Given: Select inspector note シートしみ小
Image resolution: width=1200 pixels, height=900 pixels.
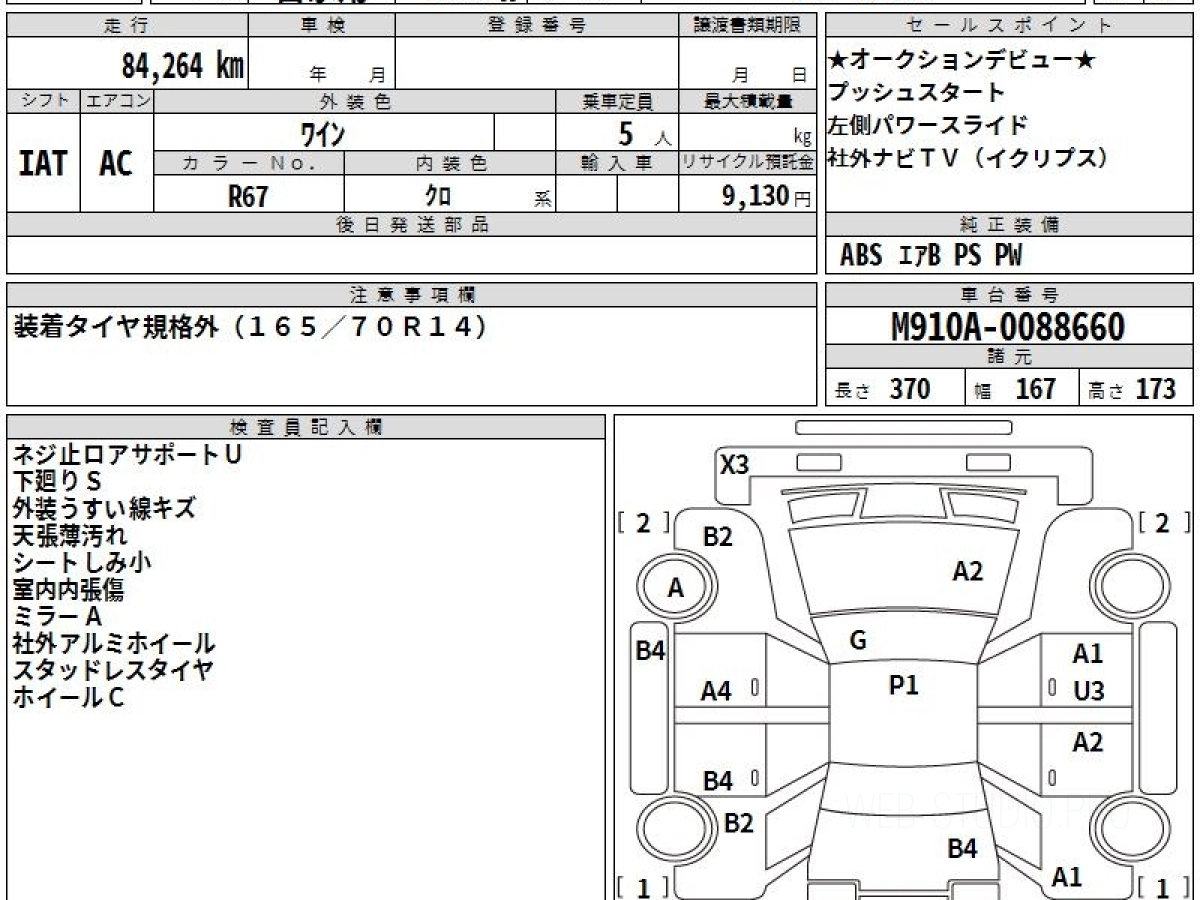Looking at the screenshot, I should [82, 562].
